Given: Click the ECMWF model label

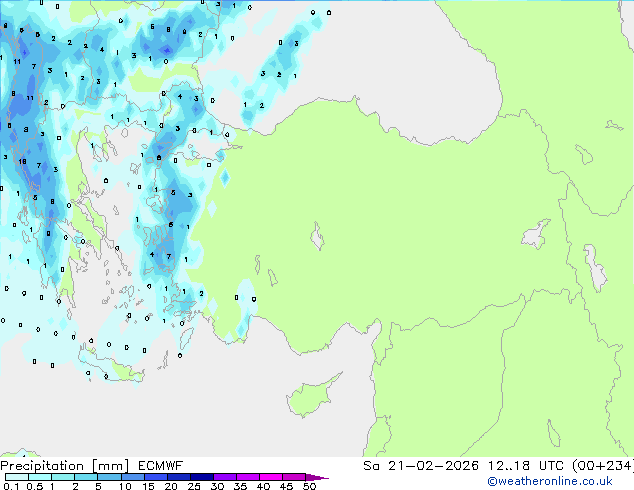Looking at the screenshot, I should coord(160,466).
